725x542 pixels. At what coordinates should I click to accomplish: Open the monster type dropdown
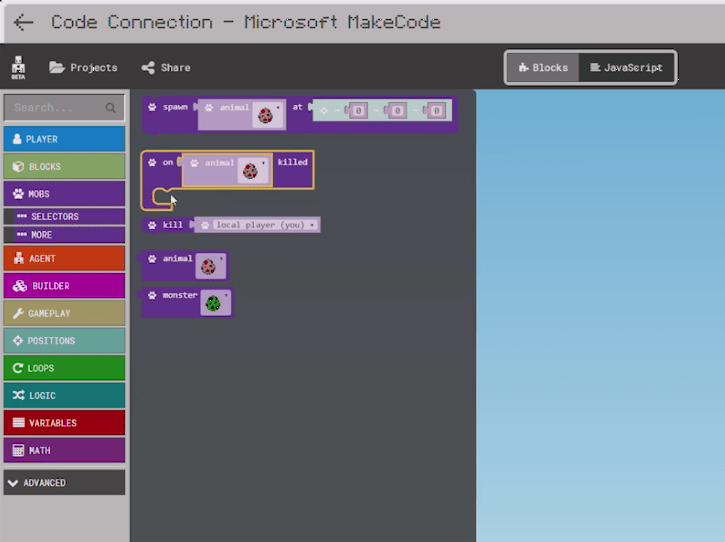pyautogui.click(x=226, y=296)
